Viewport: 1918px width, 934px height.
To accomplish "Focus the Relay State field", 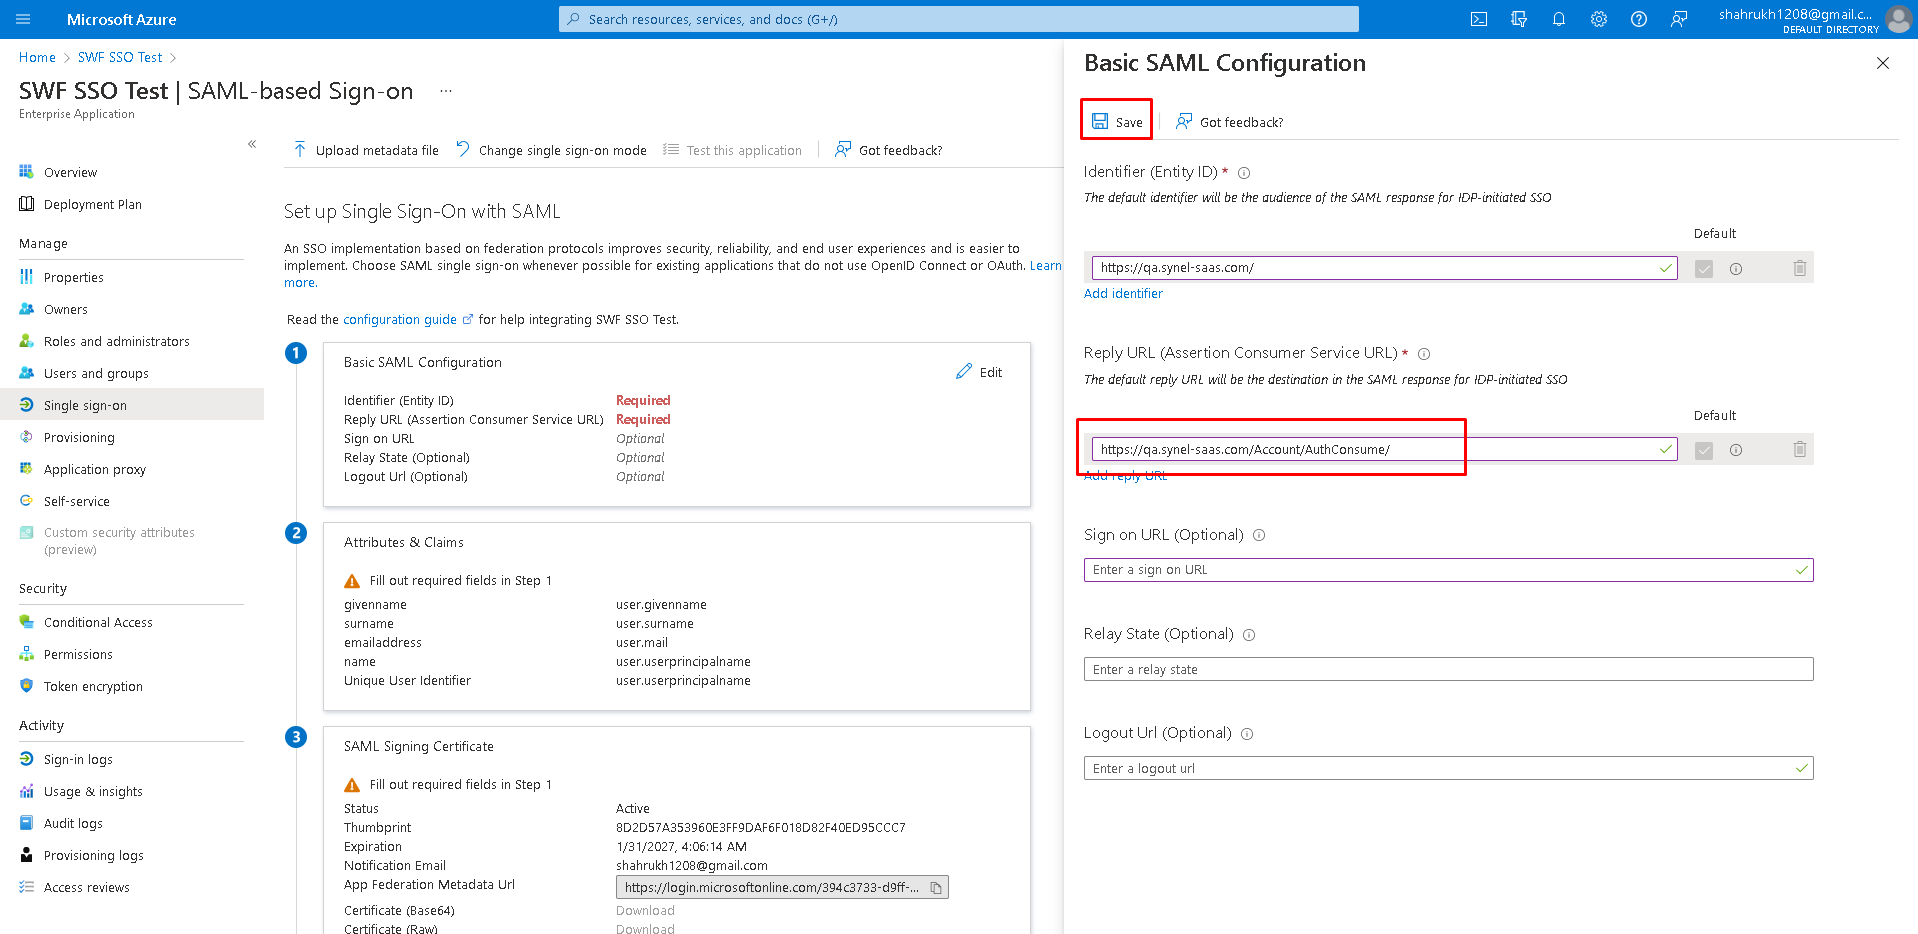I will (x=1448, y=669).
